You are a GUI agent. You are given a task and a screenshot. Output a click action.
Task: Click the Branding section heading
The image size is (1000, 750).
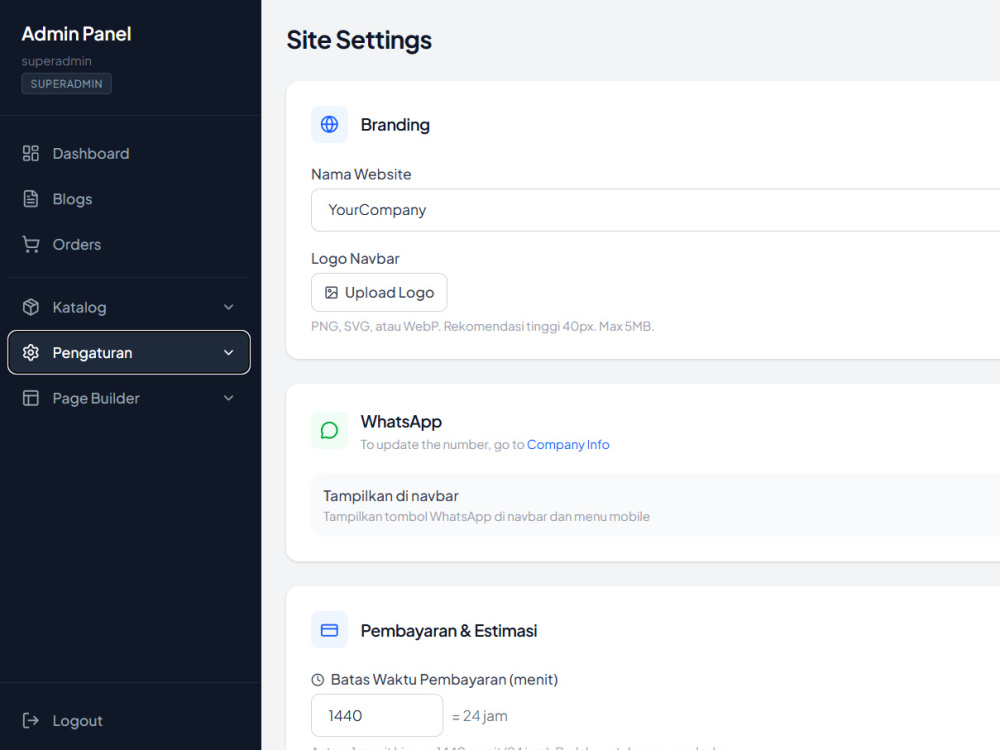395,125
